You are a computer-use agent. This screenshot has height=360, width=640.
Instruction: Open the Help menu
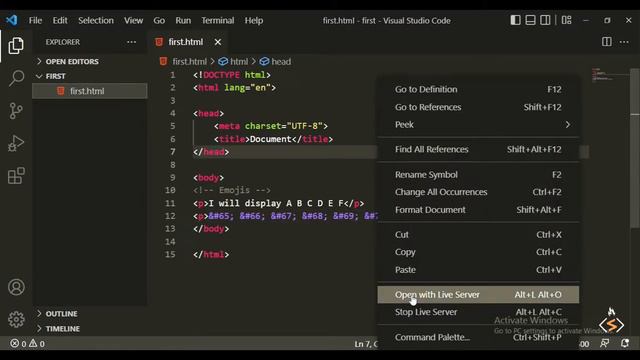coord(253,20)
